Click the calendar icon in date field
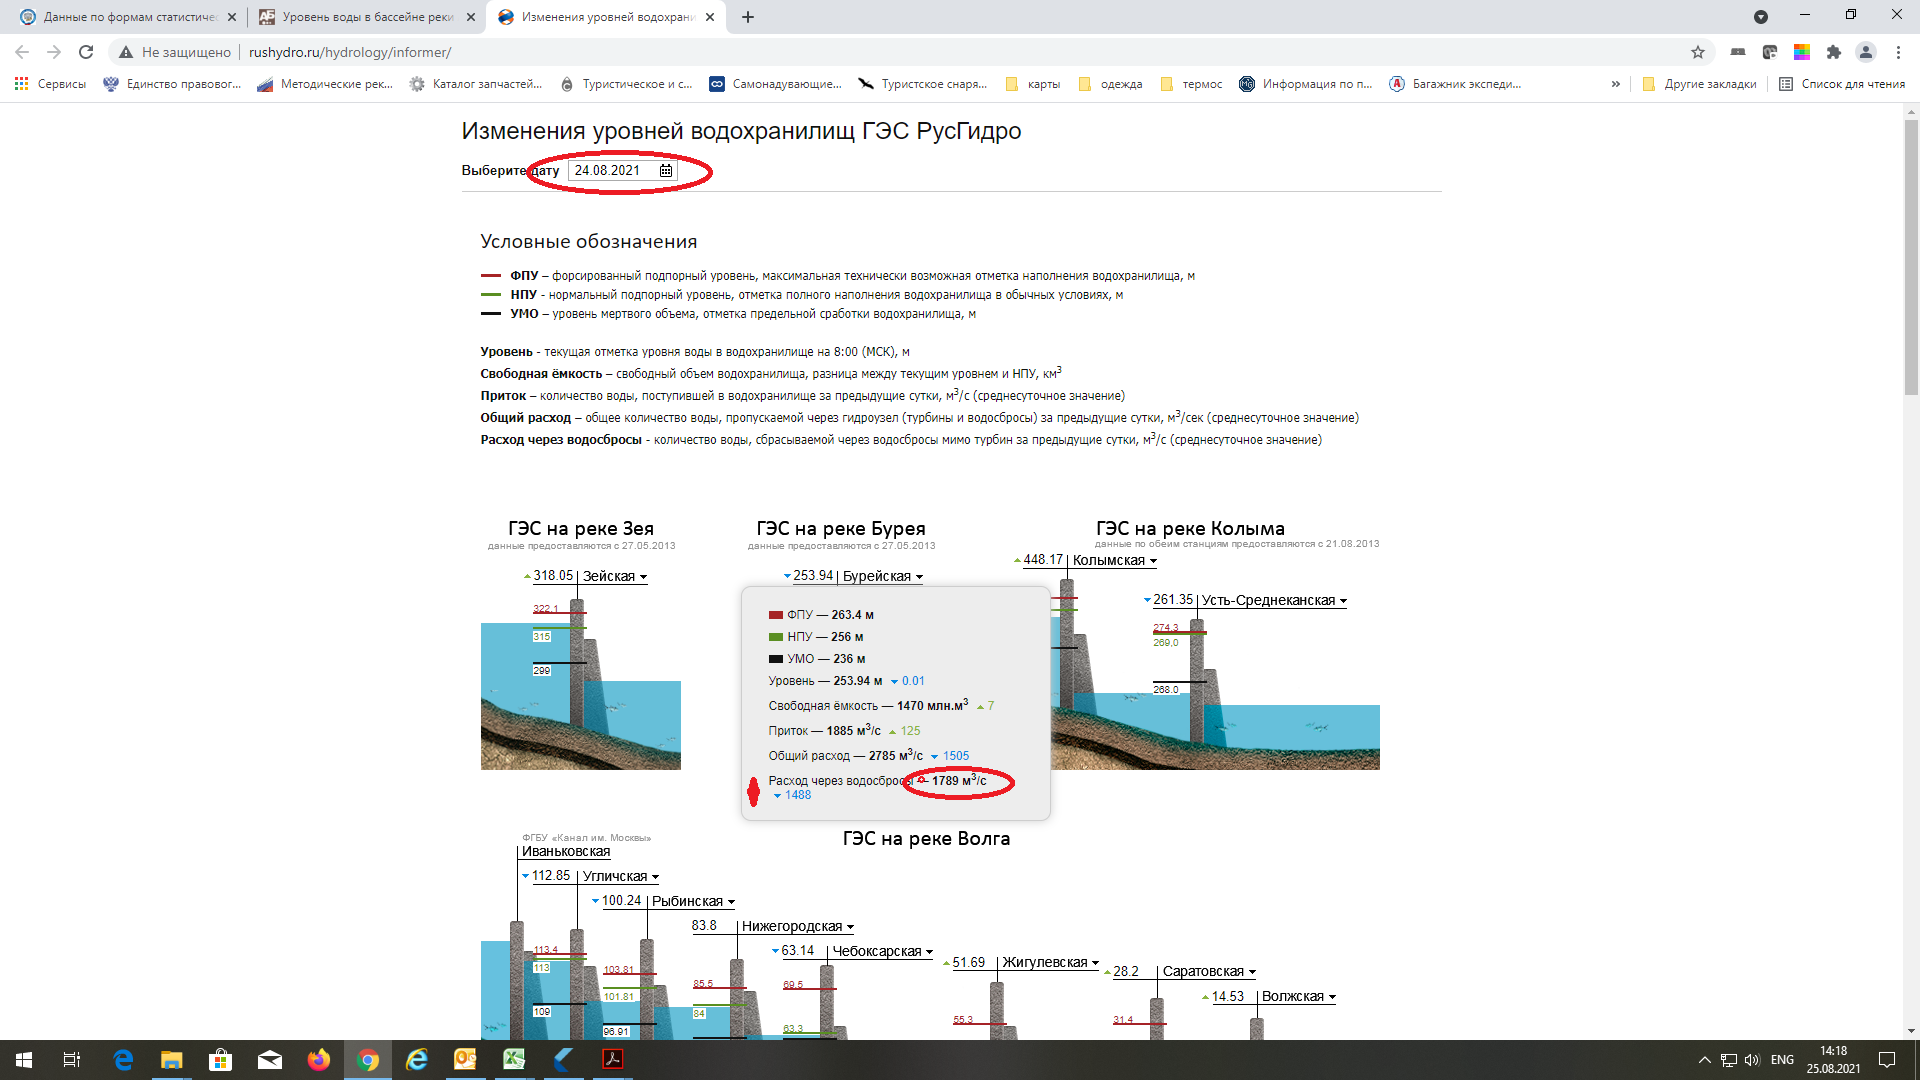The width and height of the screenshot is (1920, 1080). [666, 171]
